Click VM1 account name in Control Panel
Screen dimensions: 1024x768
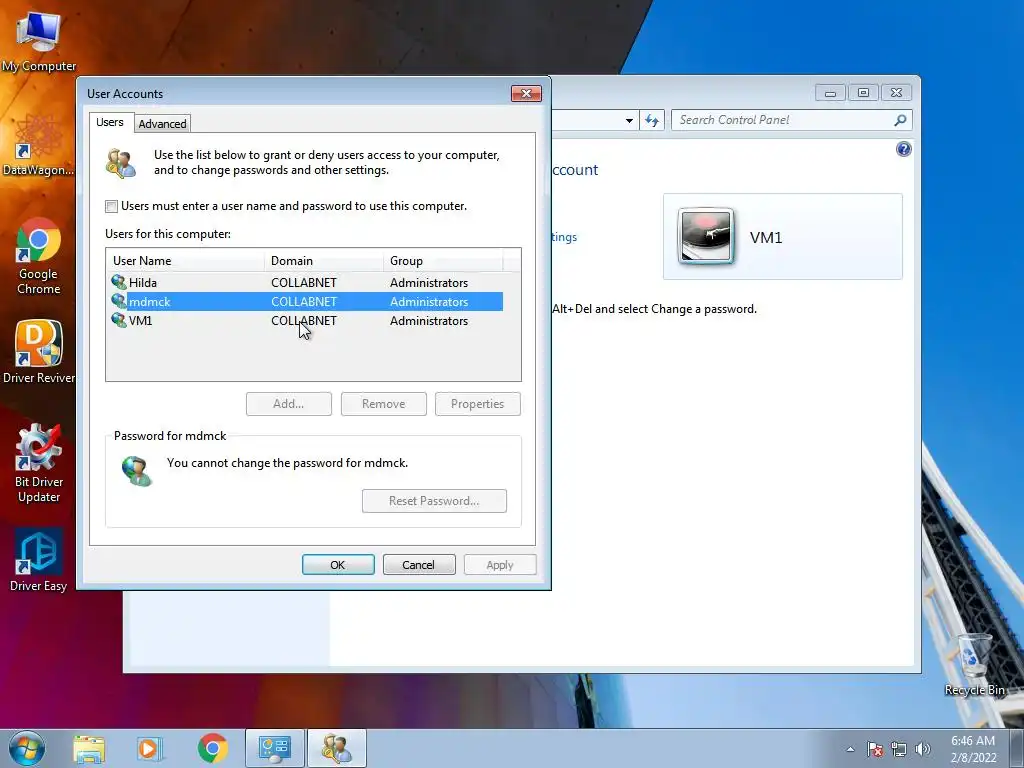[765, 237]
